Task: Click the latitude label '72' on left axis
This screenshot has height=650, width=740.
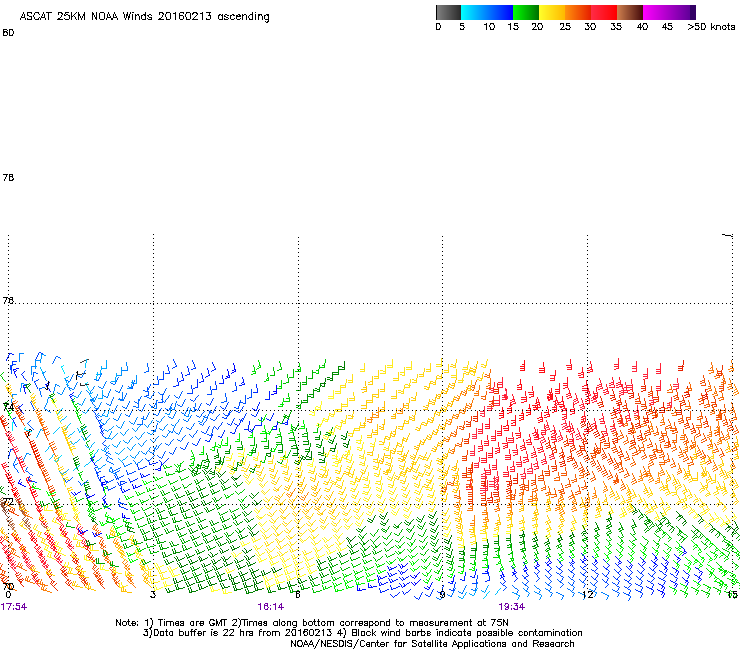Action: (8, 501)
